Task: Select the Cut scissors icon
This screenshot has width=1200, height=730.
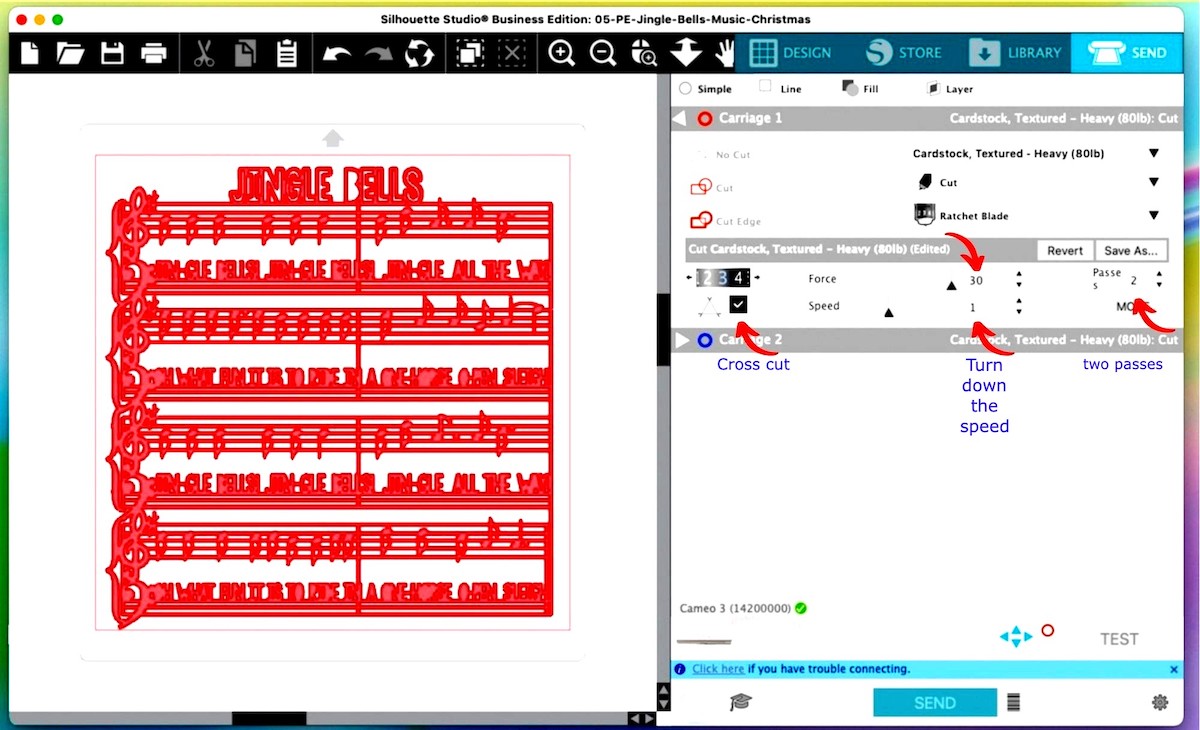Action: 204,53
